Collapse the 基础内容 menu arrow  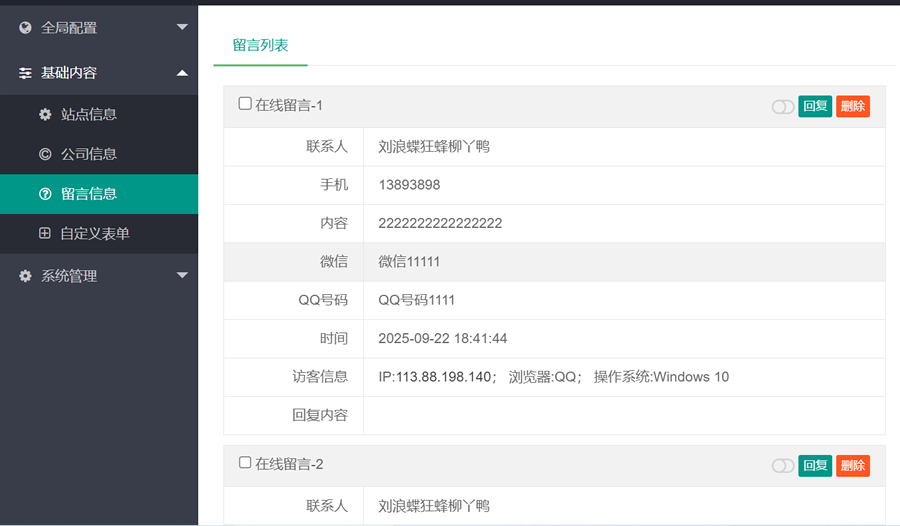183,73
